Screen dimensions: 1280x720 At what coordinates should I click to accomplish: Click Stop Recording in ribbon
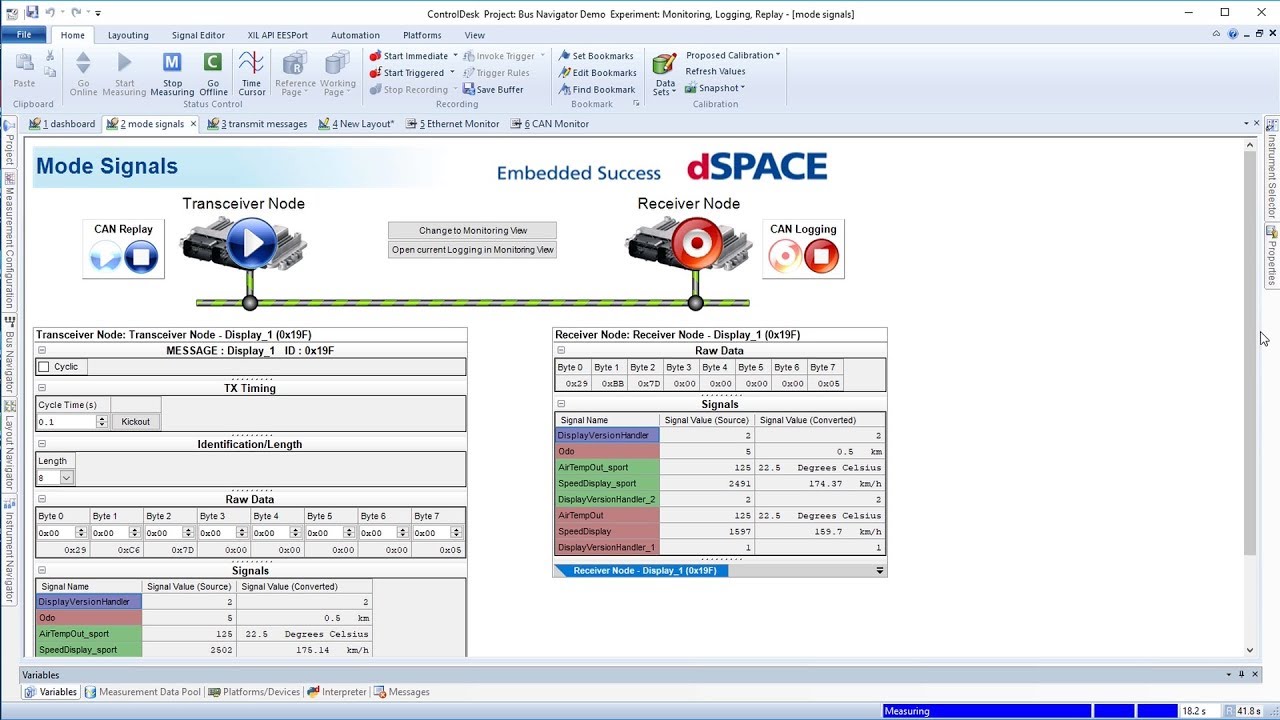point(409,90)
